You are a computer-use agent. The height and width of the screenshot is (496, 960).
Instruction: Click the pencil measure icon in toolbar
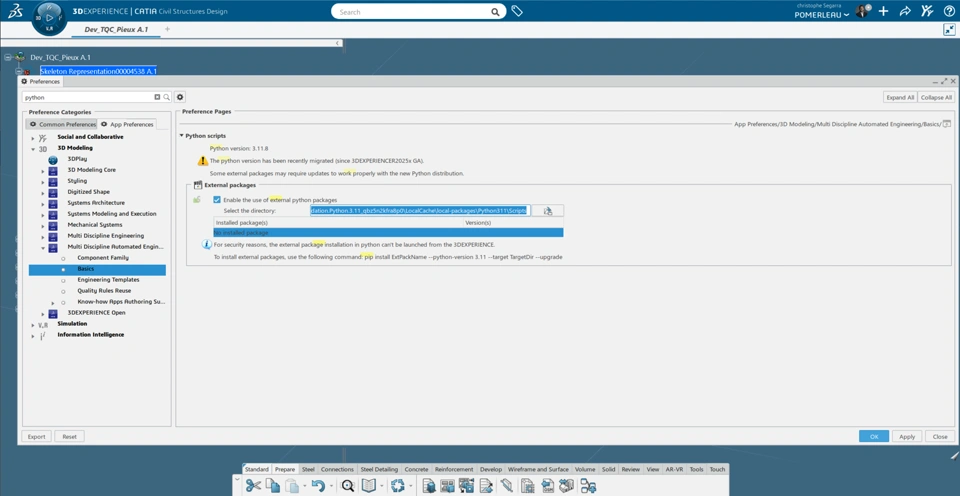pyautogui.click(x=506, y=486)
